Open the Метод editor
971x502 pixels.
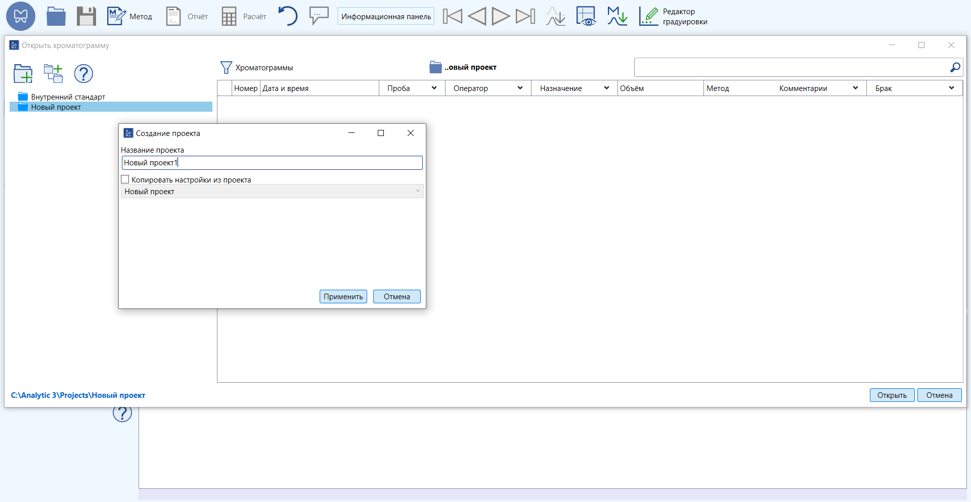(x=129, y=16)
